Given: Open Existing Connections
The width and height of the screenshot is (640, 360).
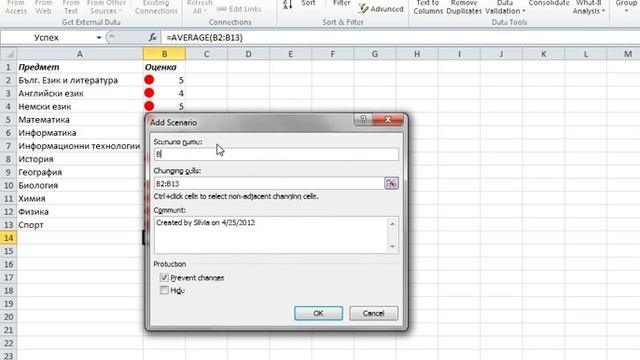Looking at the screenshot, I should click(x=156, y=7).
